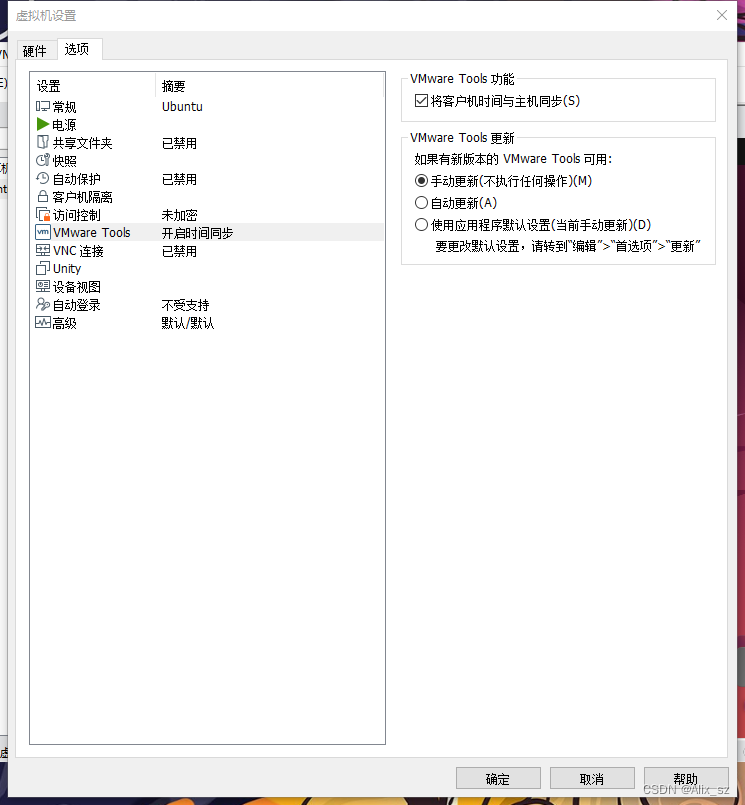
Task: Click the 客户机隔离 lock icon
Action: tap(43, 196)
